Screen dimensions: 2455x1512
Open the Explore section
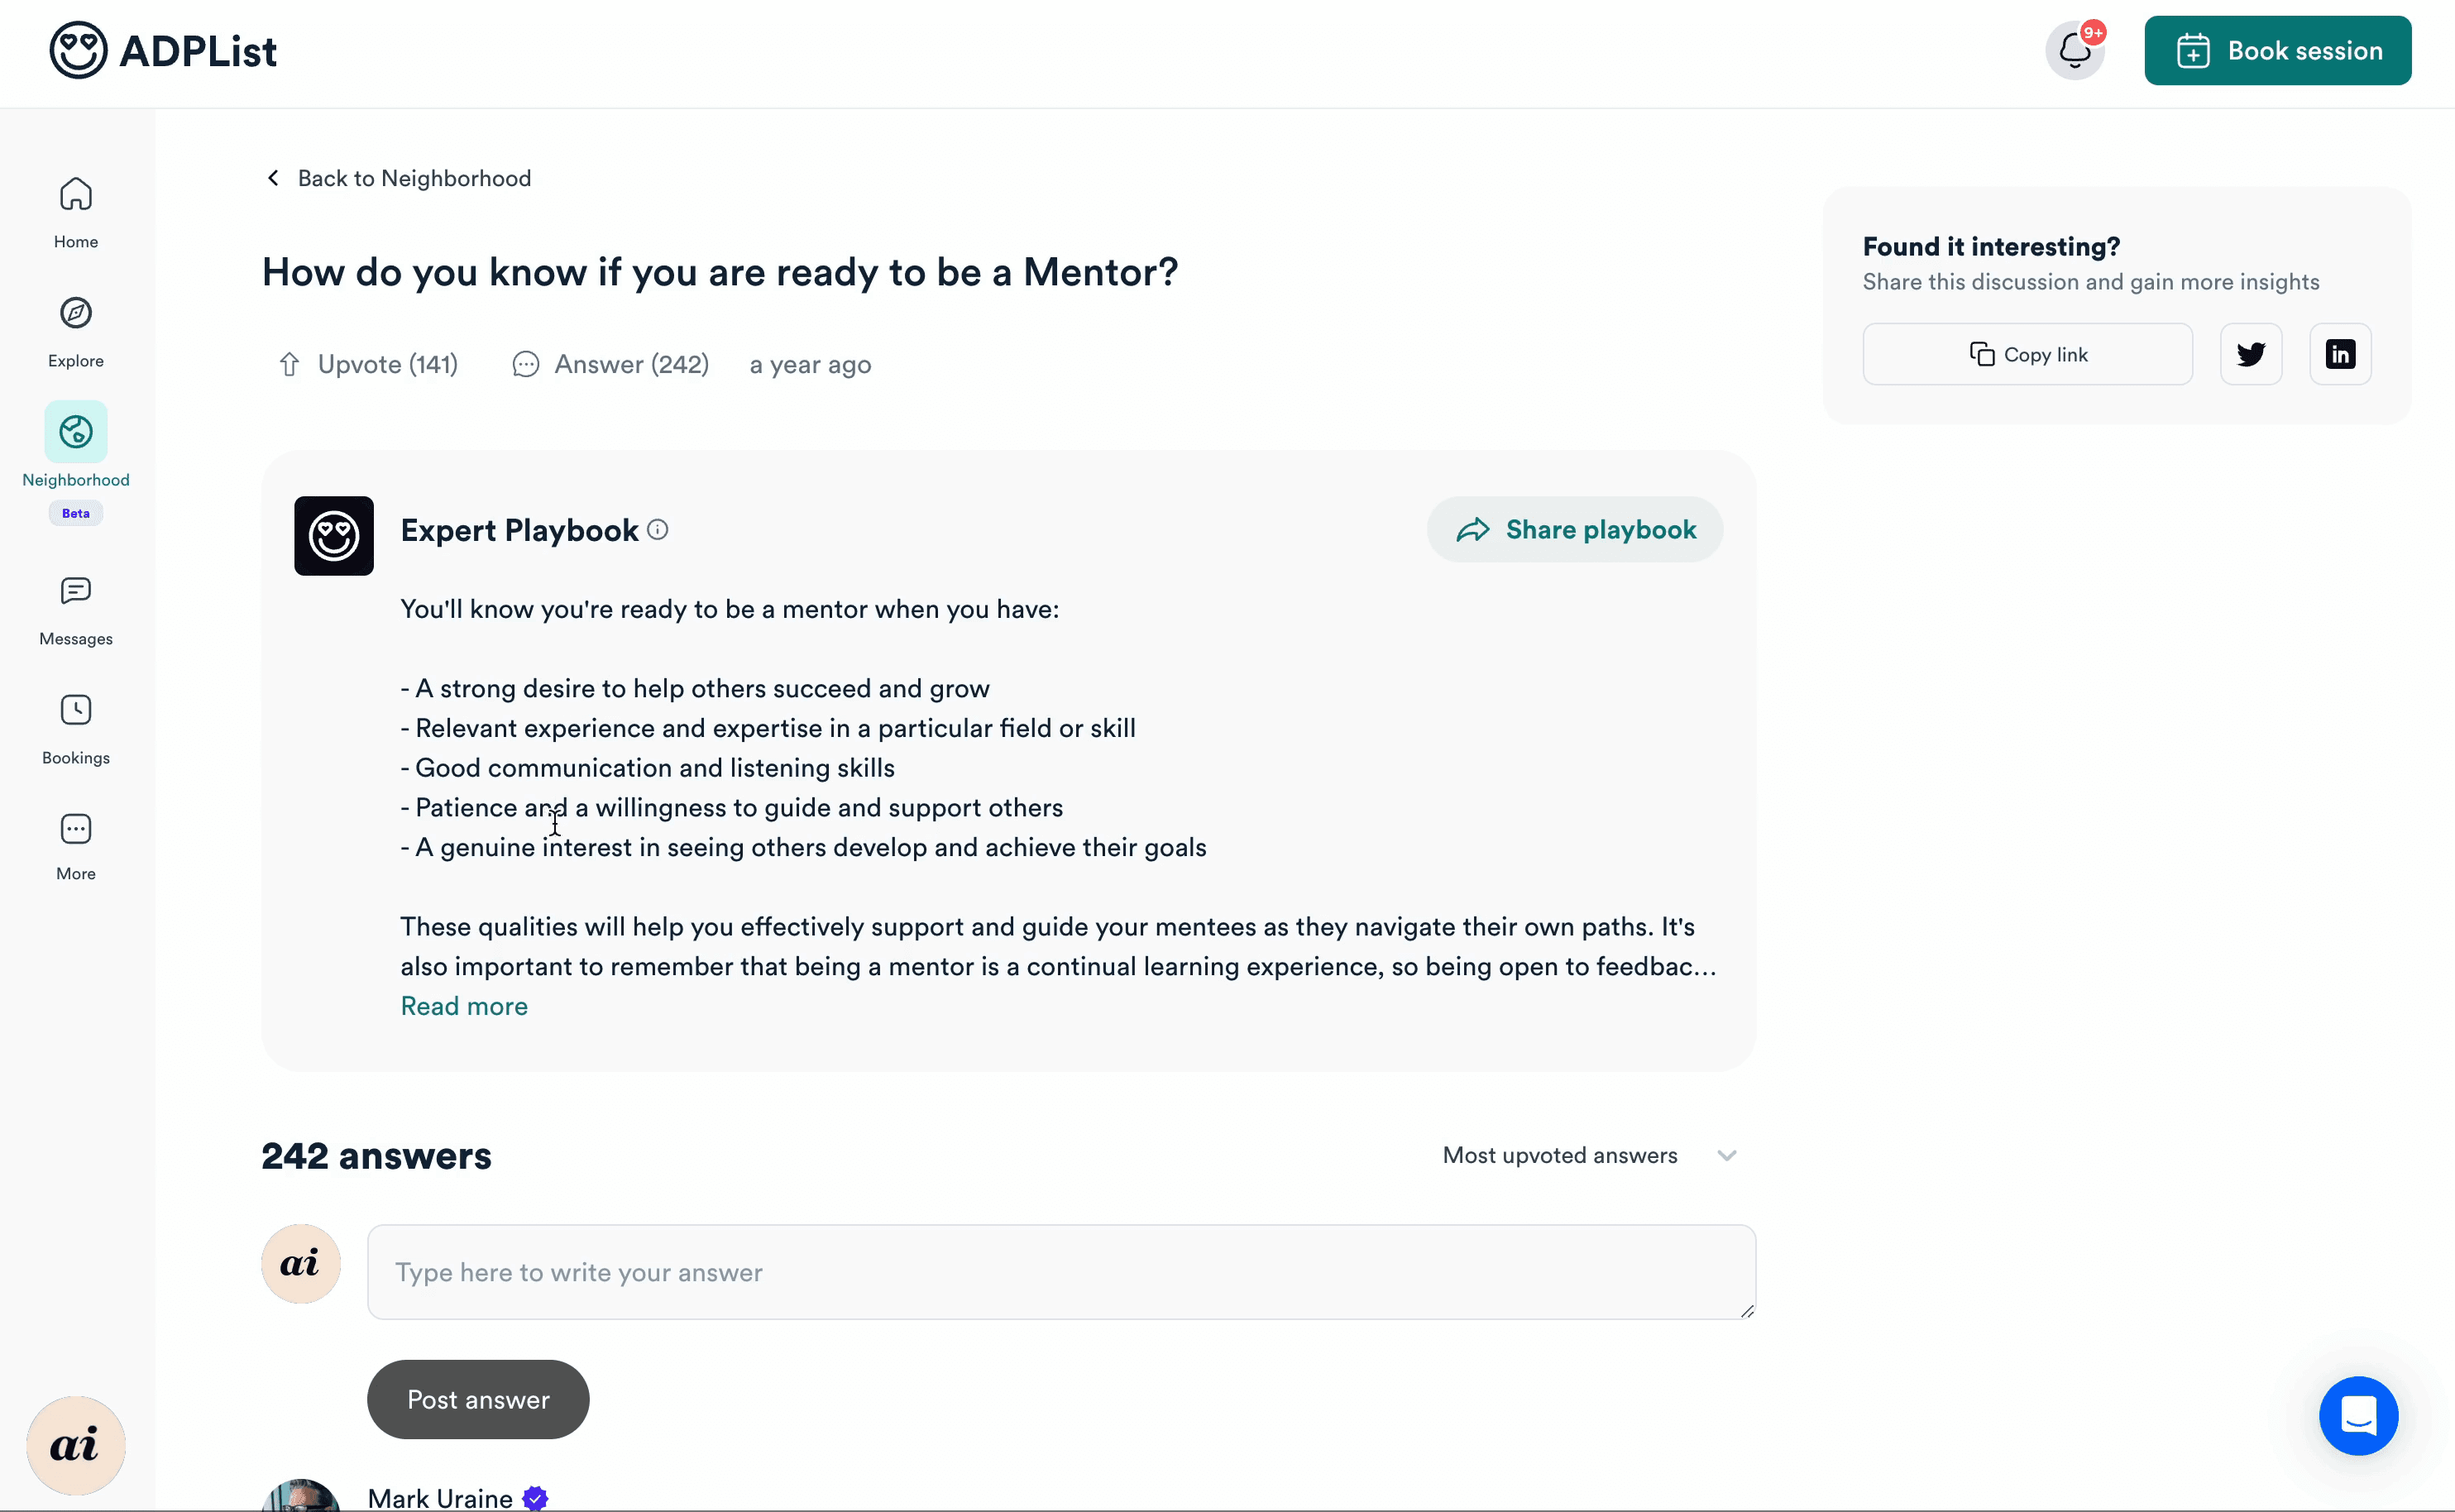click(75, 331)
